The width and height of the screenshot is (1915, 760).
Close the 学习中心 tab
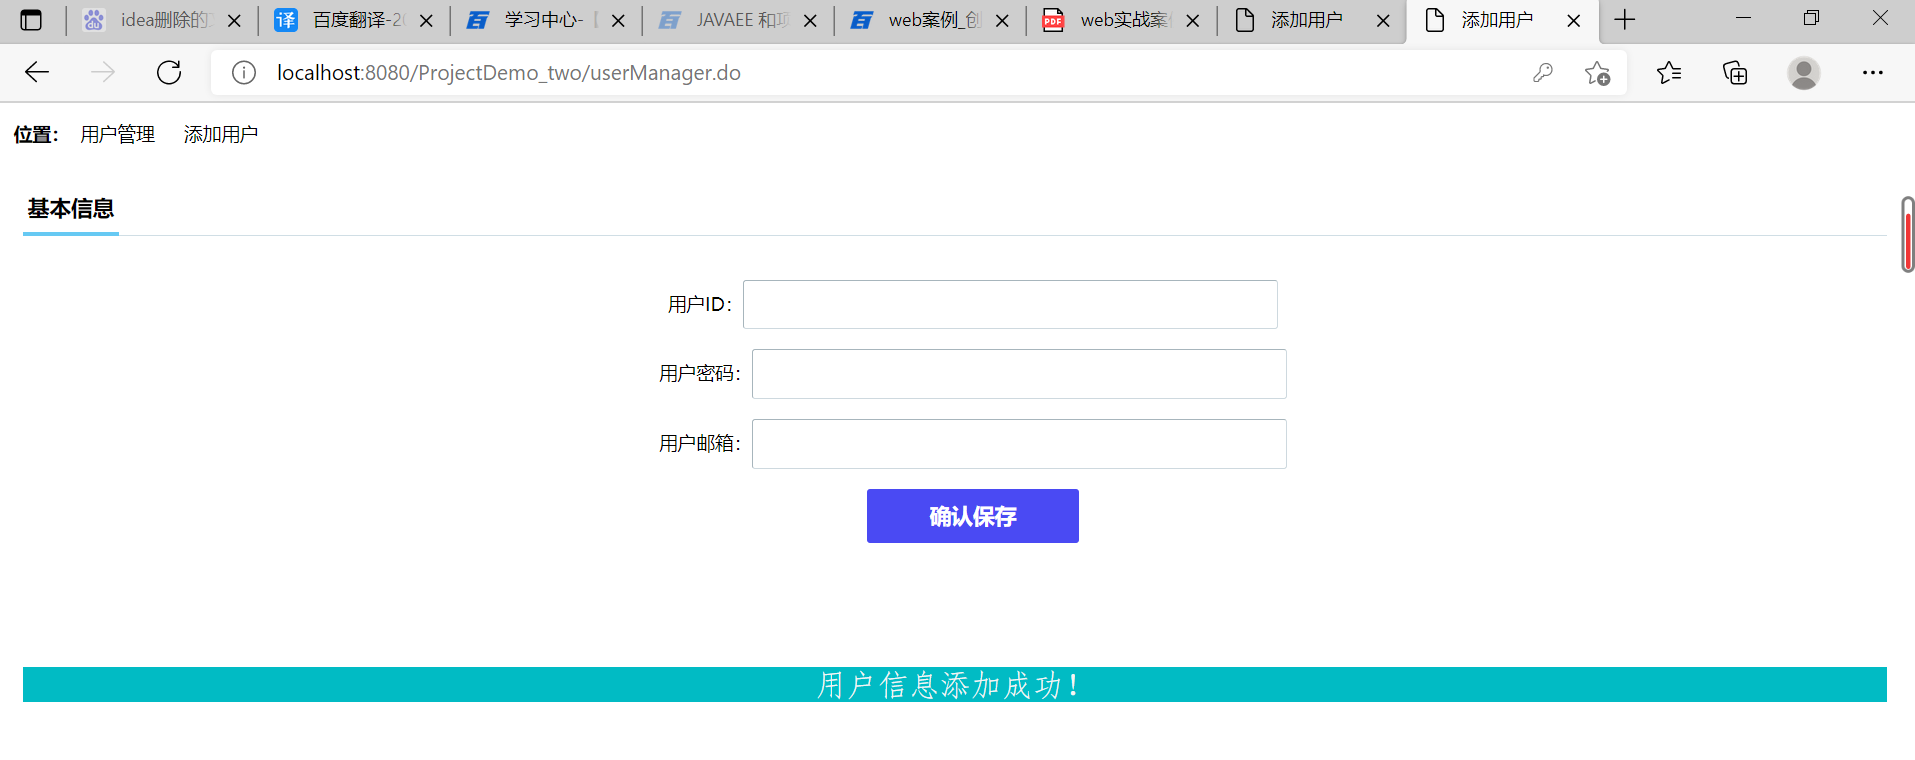[x=618, y=20]
